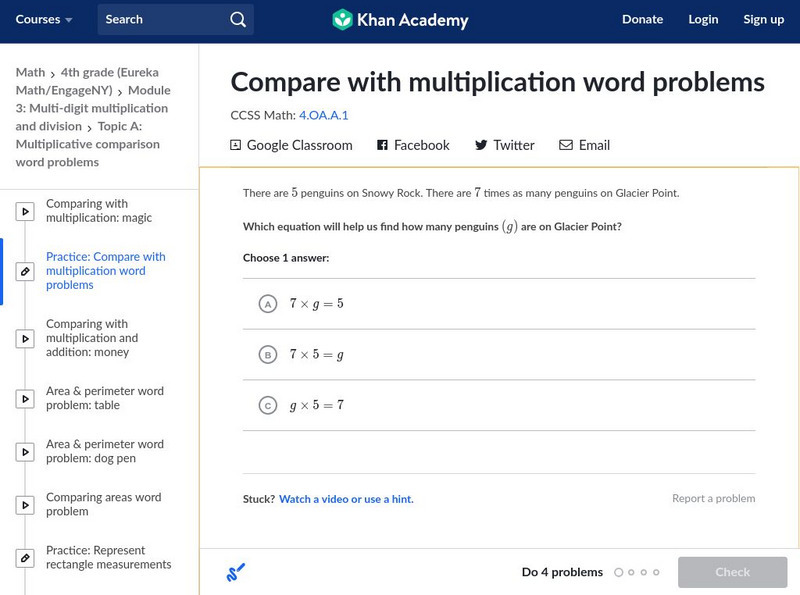
Task: Click the Facebook share icon
Action: pyautogui.click(x=382, y=145)
